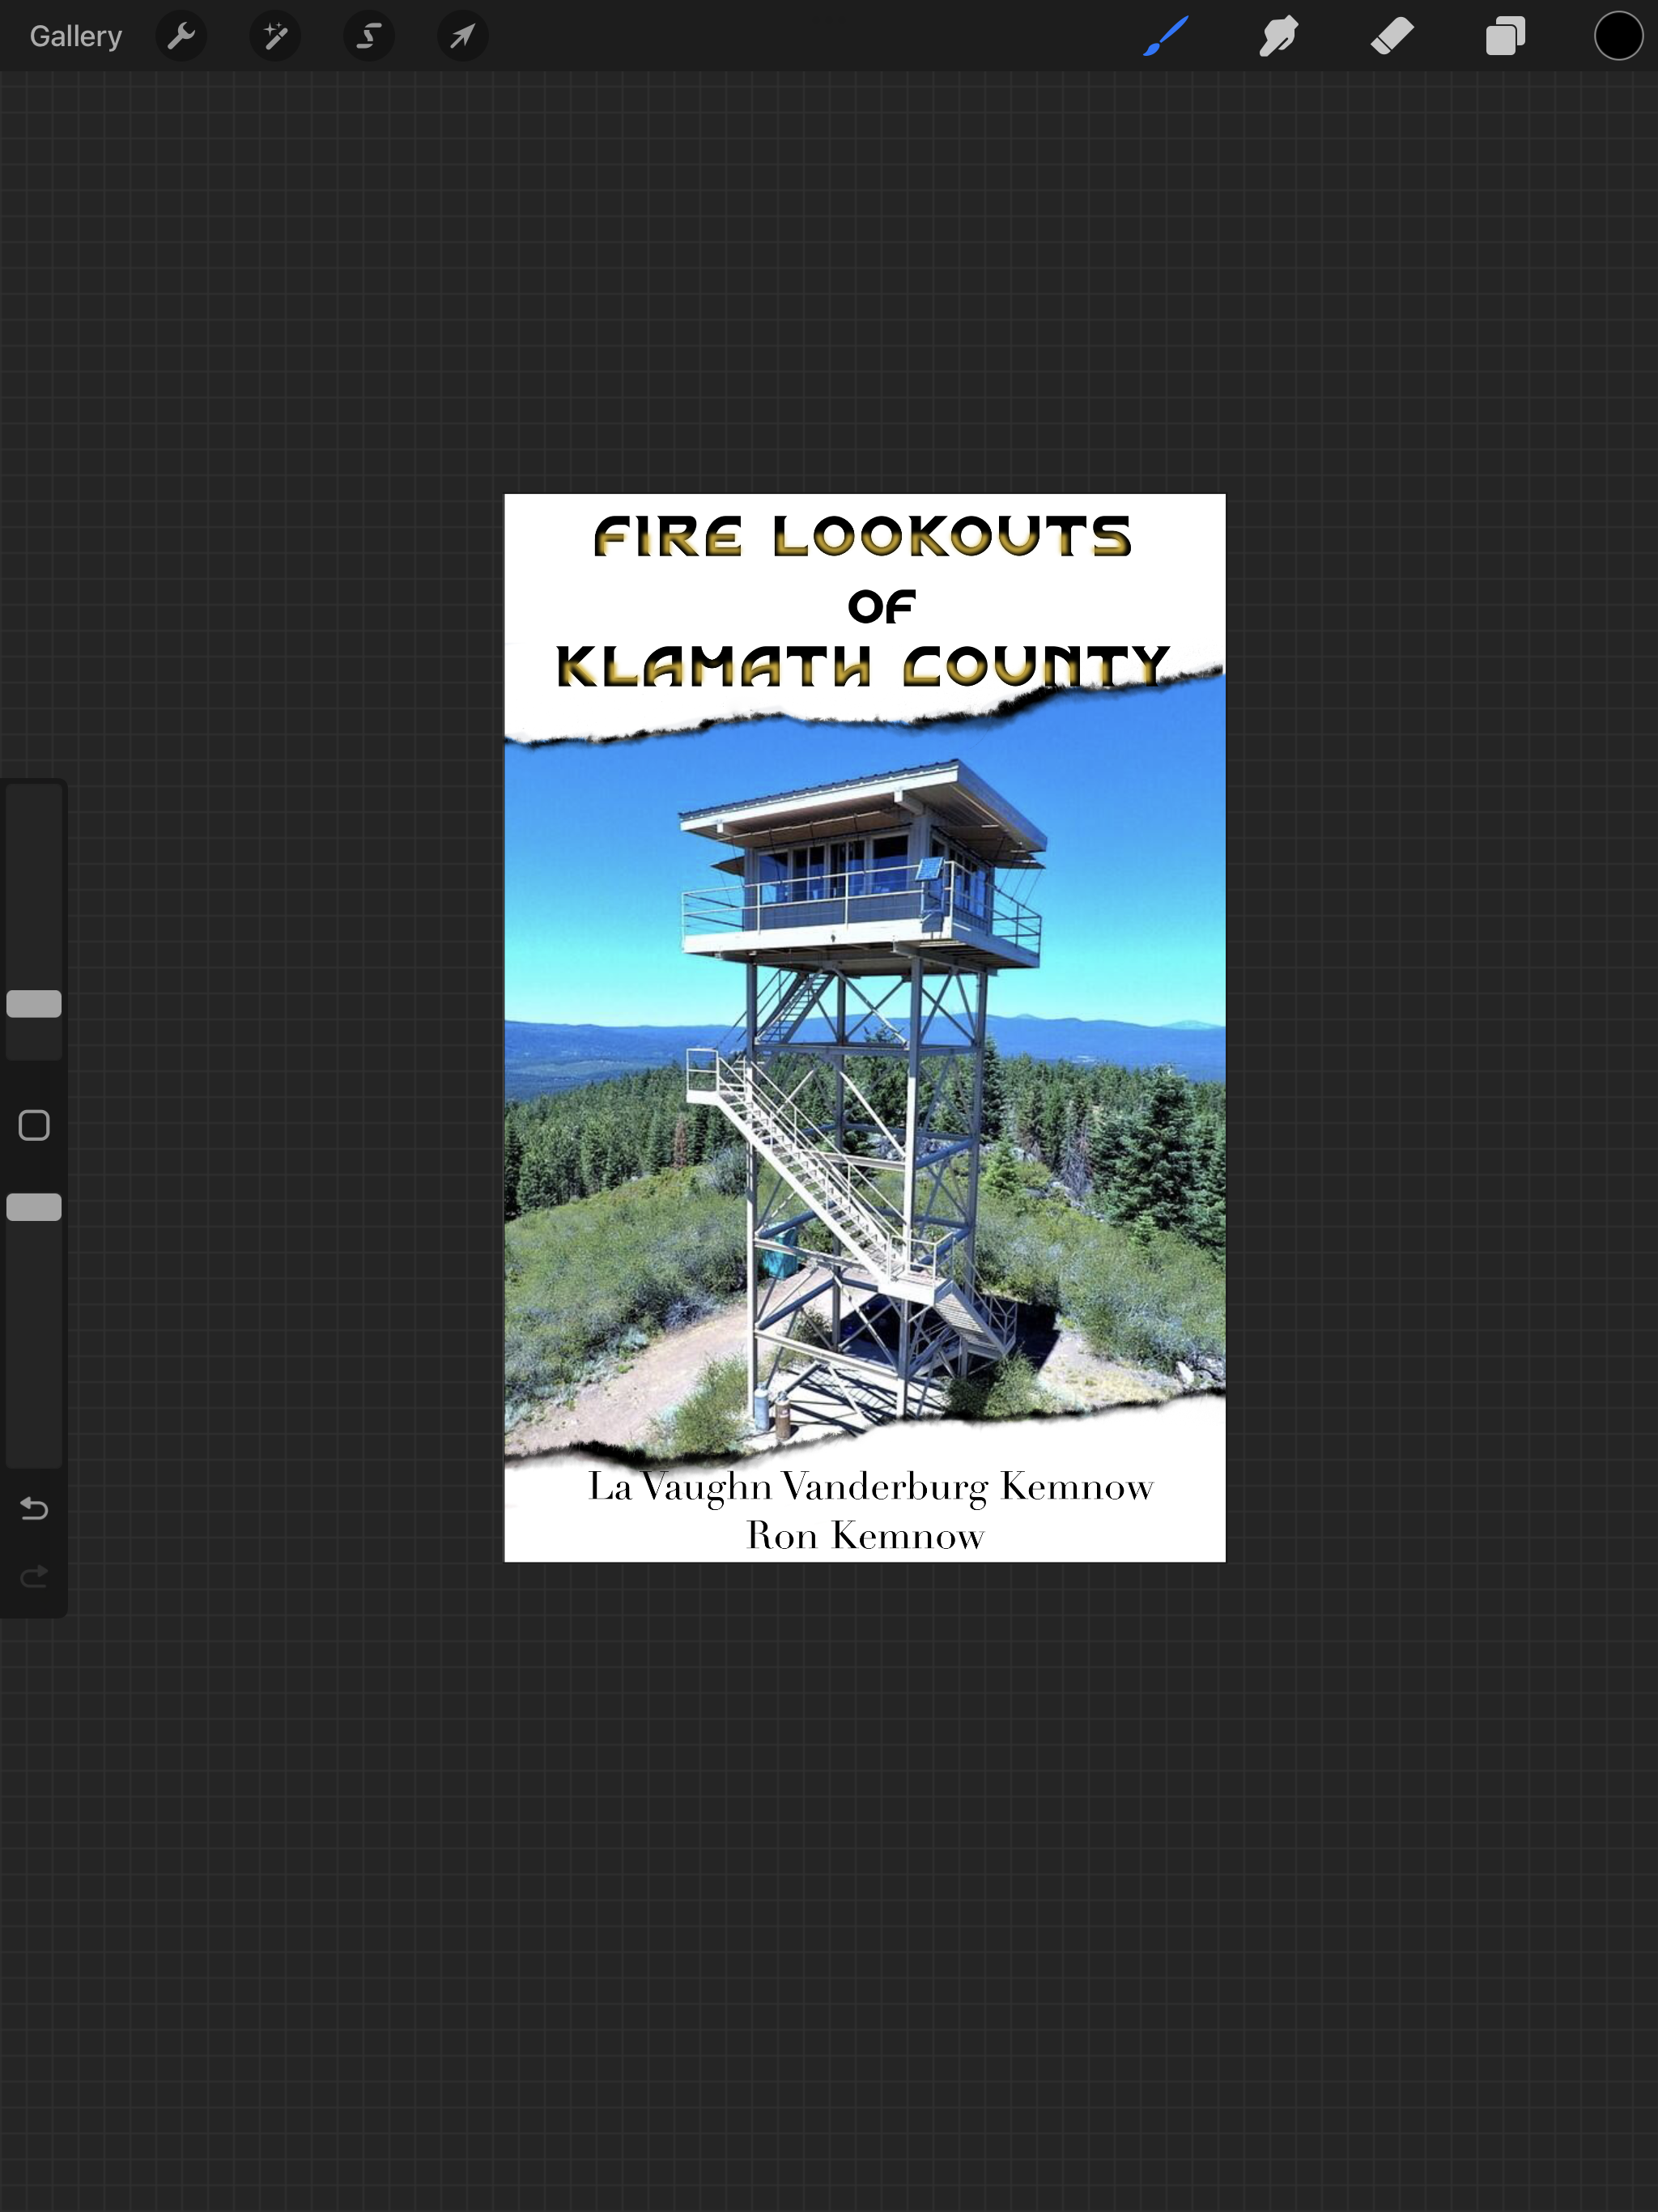Tap the square Modify button in sidebar
This screenshot has width=1658, height=2212.
point(34,1126)
